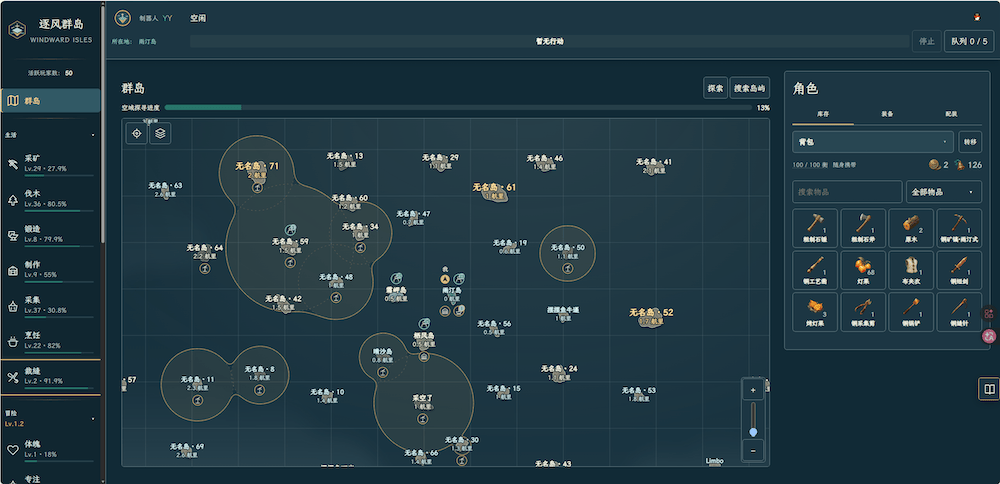Click the player avatar emblem in header
Viewport: 1000px width, 484px height.
coord(122,18)
